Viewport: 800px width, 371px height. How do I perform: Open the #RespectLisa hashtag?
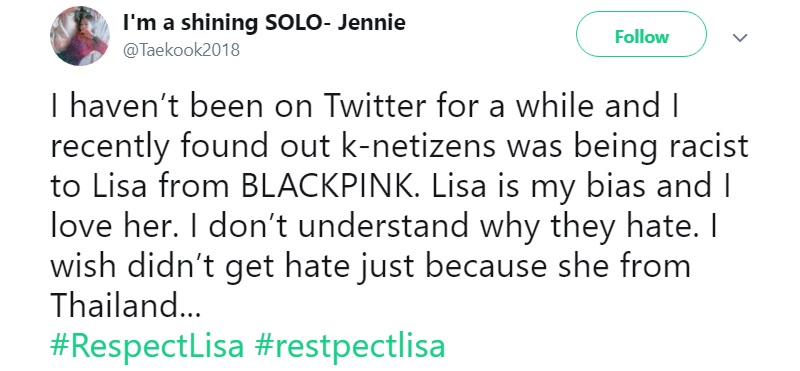(147, 345)
